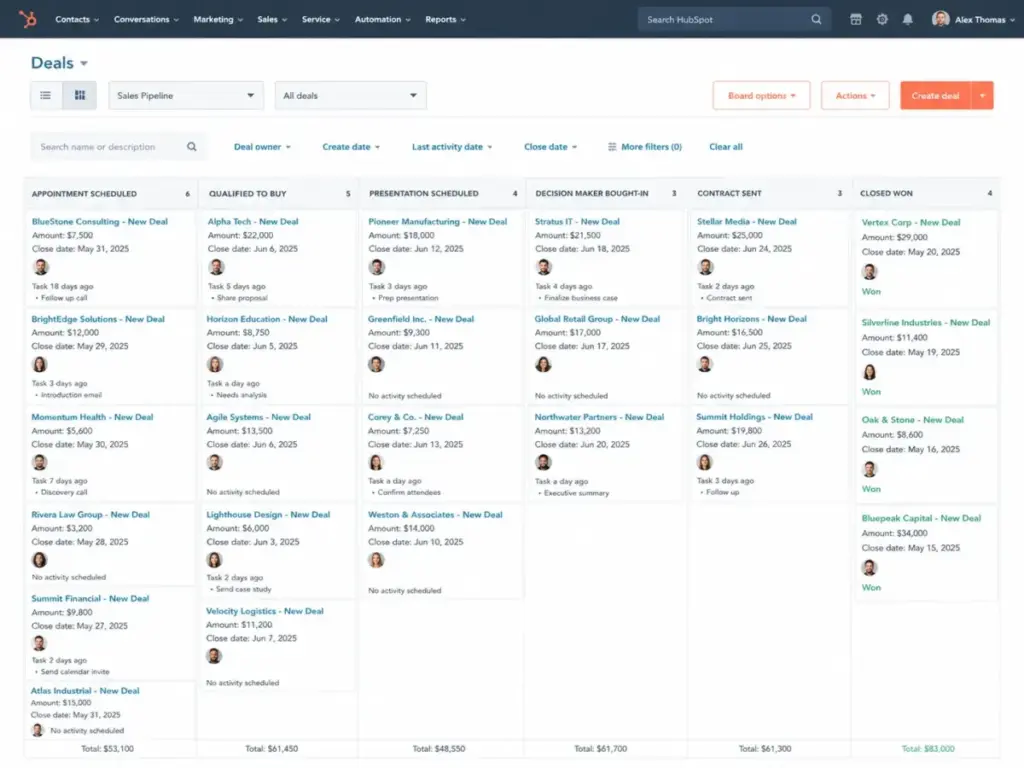
Task: Open the Automation menu
Action: pyautogui.click(x=383, y=20)
